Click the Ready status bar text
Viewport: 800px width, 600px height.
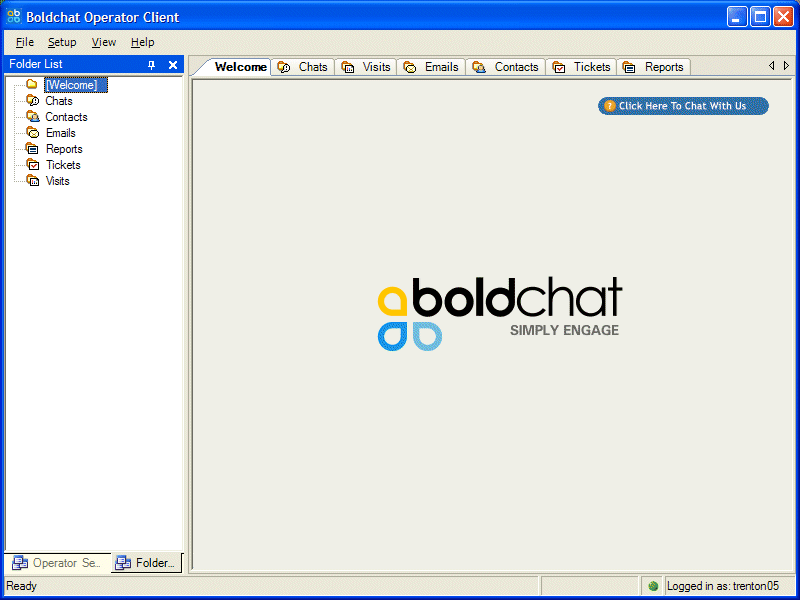click(x=21, y=586)
